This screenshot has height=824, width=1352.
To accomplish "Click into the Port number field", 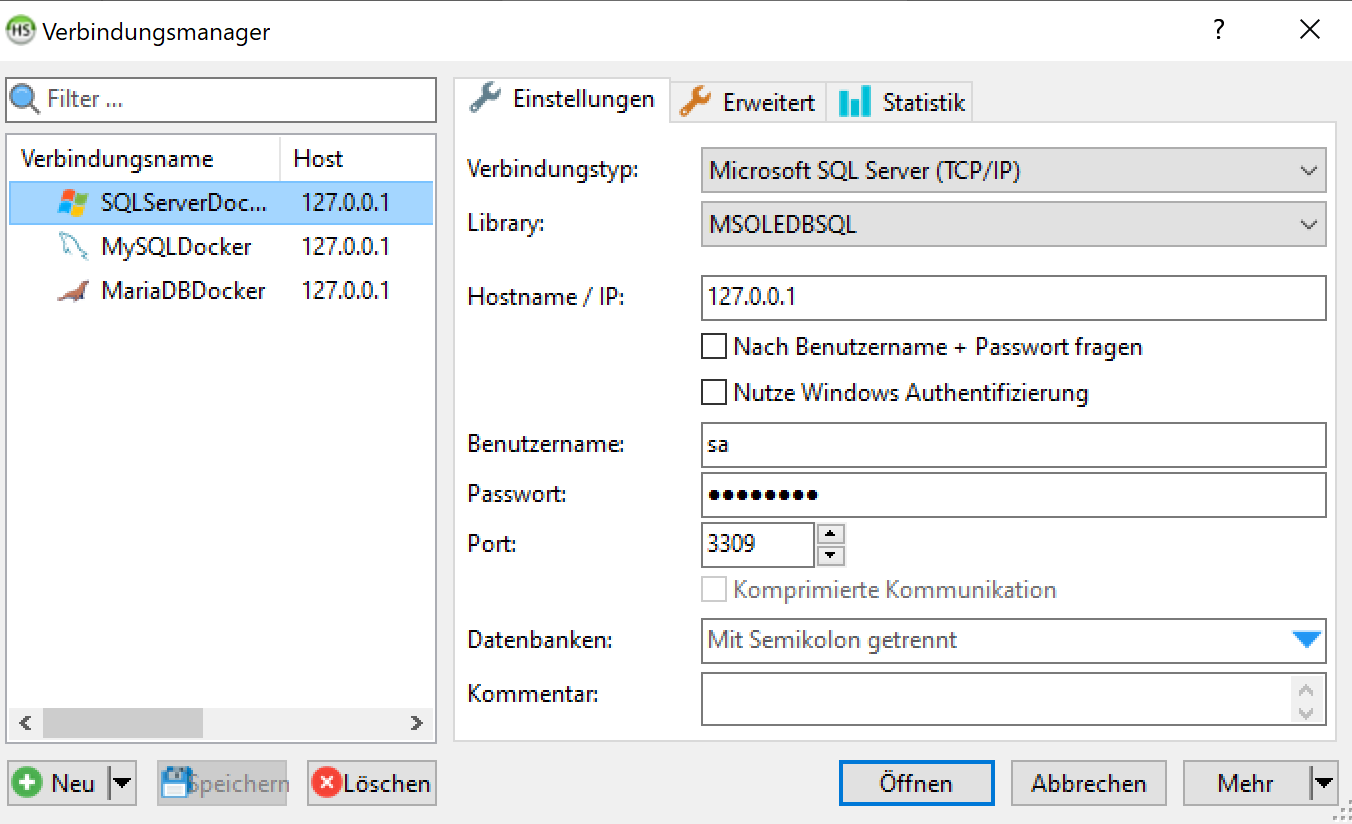I will point(758,545).
